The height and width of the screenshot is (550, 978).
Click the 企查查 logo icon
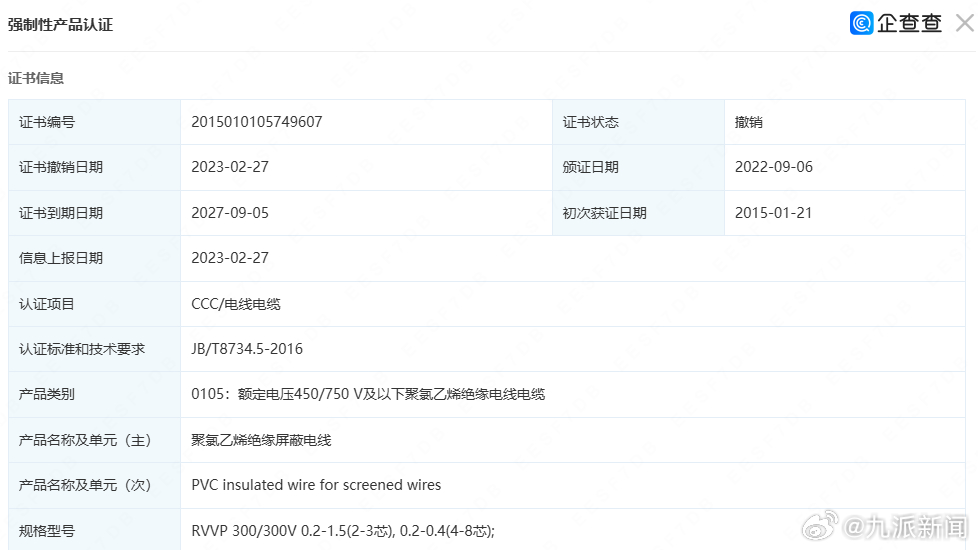coord(861,23)
